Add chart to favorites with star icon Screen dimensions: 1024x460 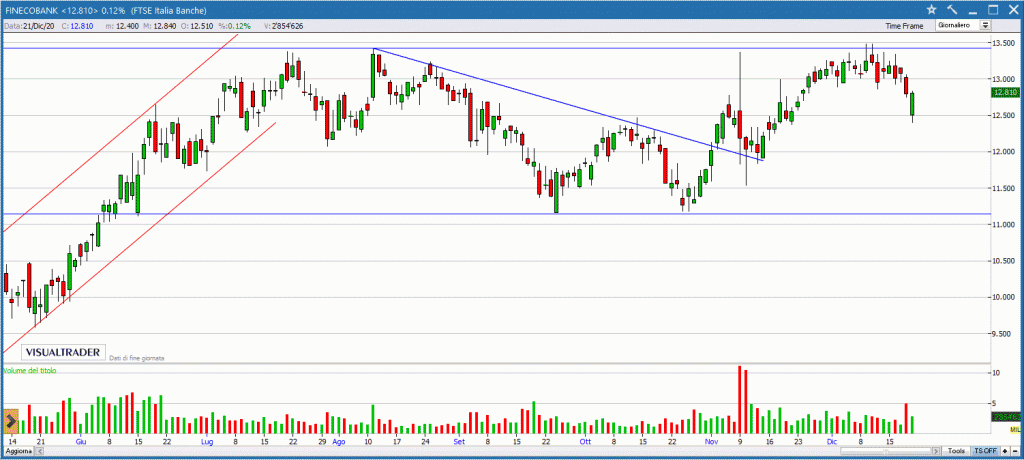[x=932, y=8]
